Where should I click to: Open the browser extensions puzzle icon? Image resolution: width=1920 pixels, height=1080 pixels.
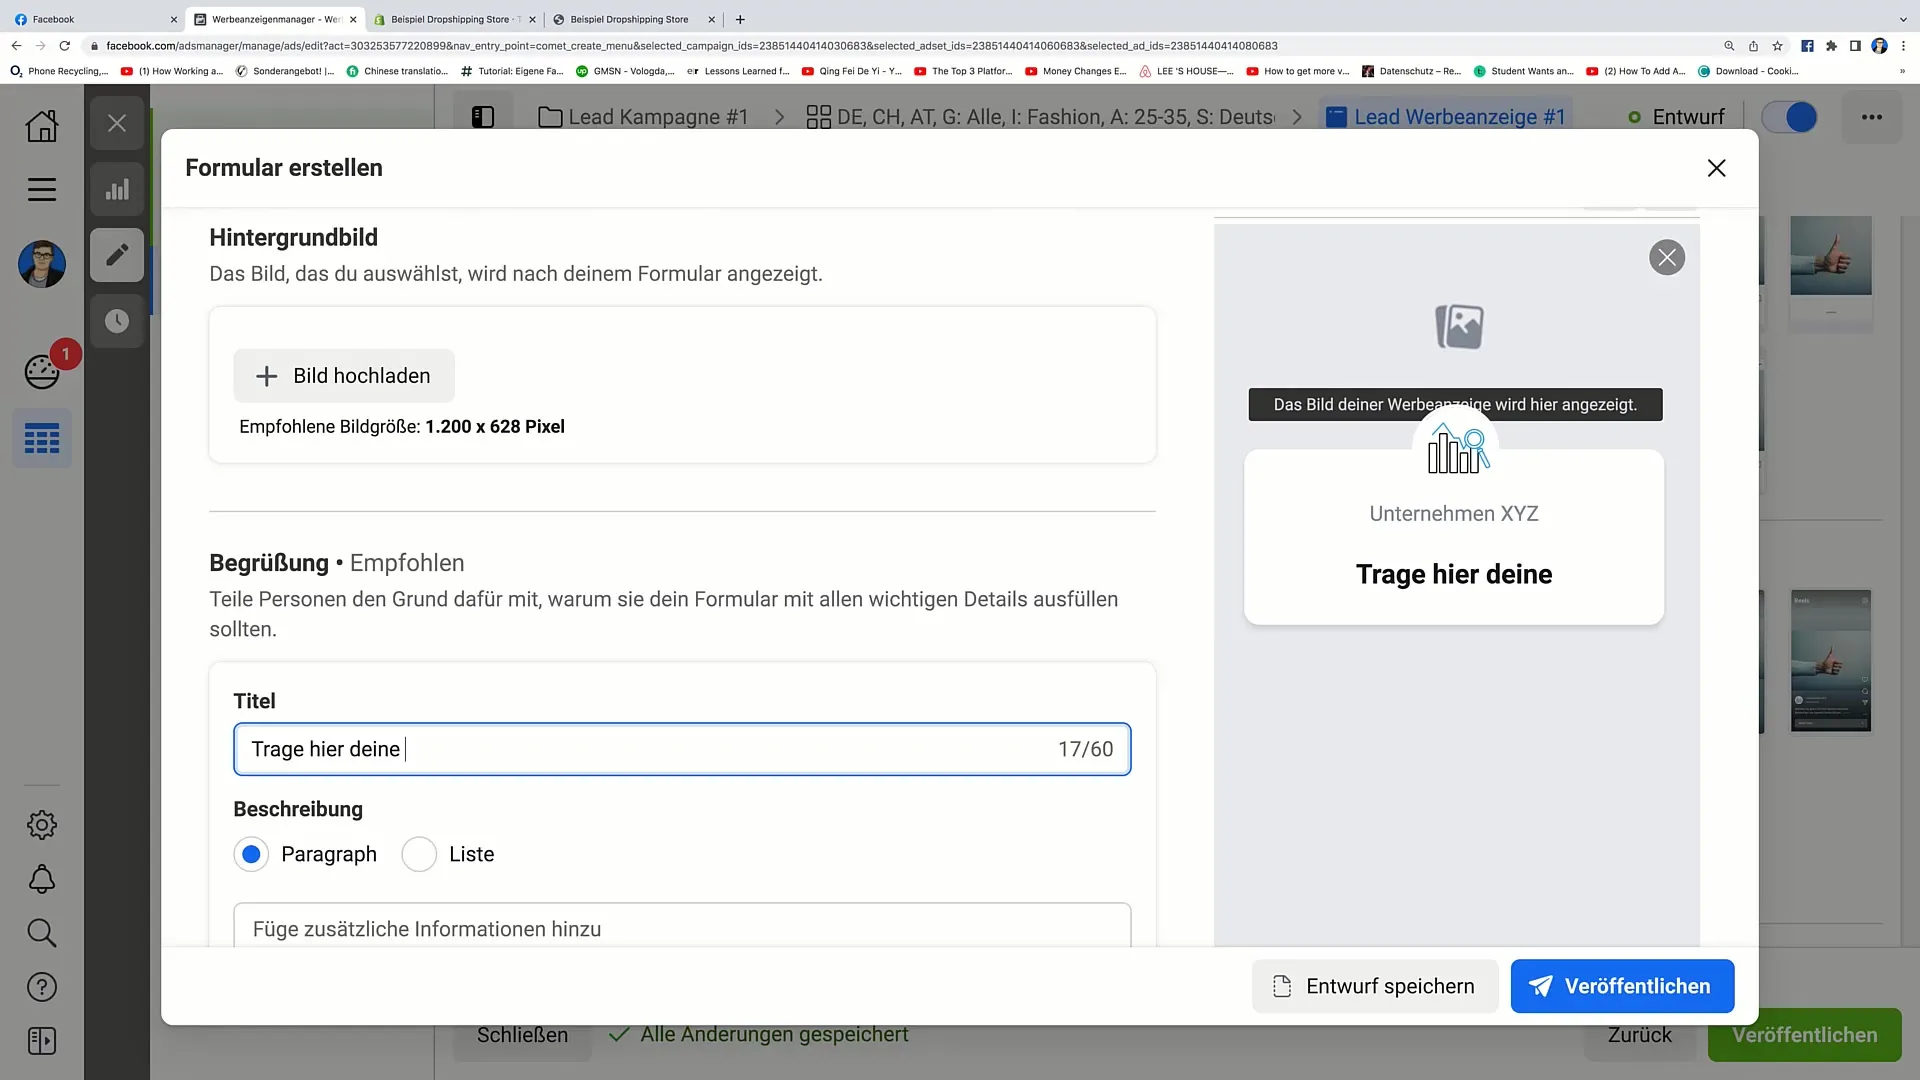point(1831,46)
